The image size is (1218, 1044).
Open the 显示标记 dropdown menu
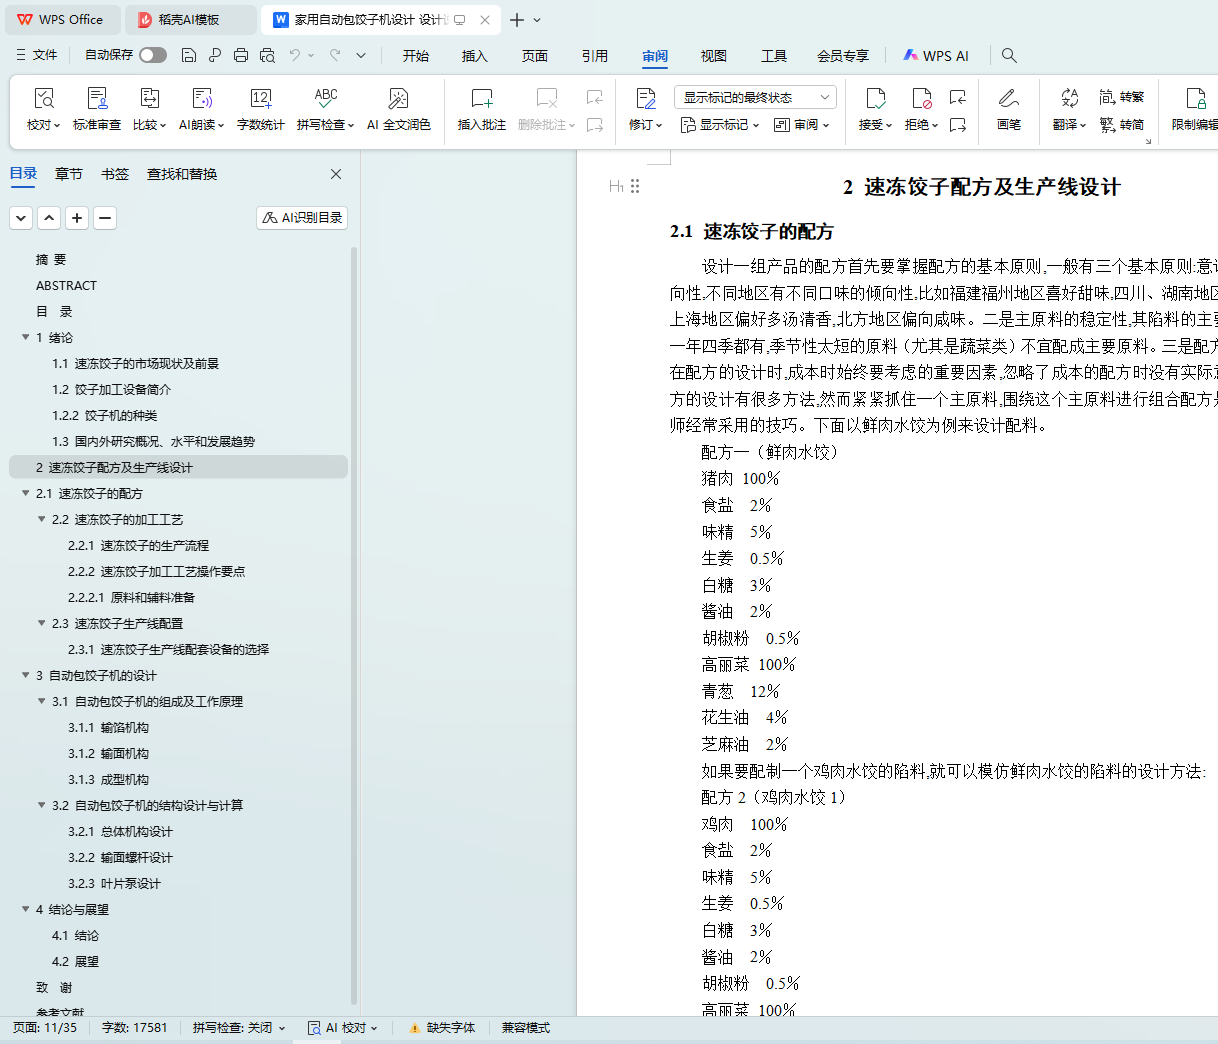[720, 125]
